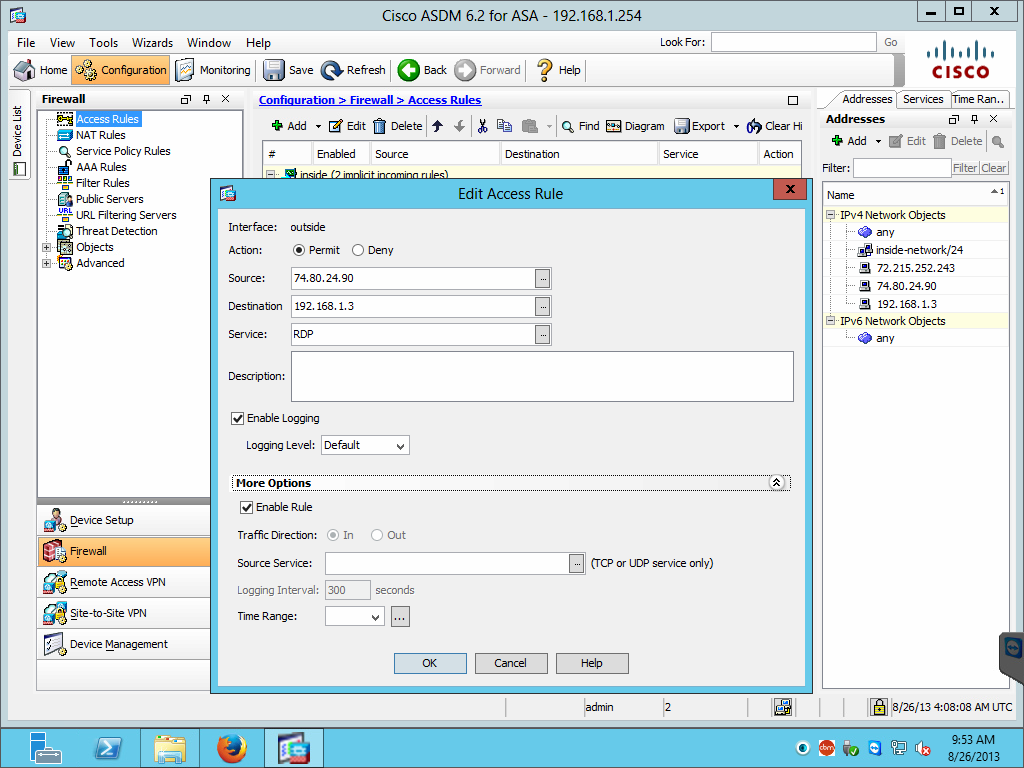Click the Firewall icon in left navigation
Image resolution: width=1024 pixels, height=768 pixels.
point(54,551)
